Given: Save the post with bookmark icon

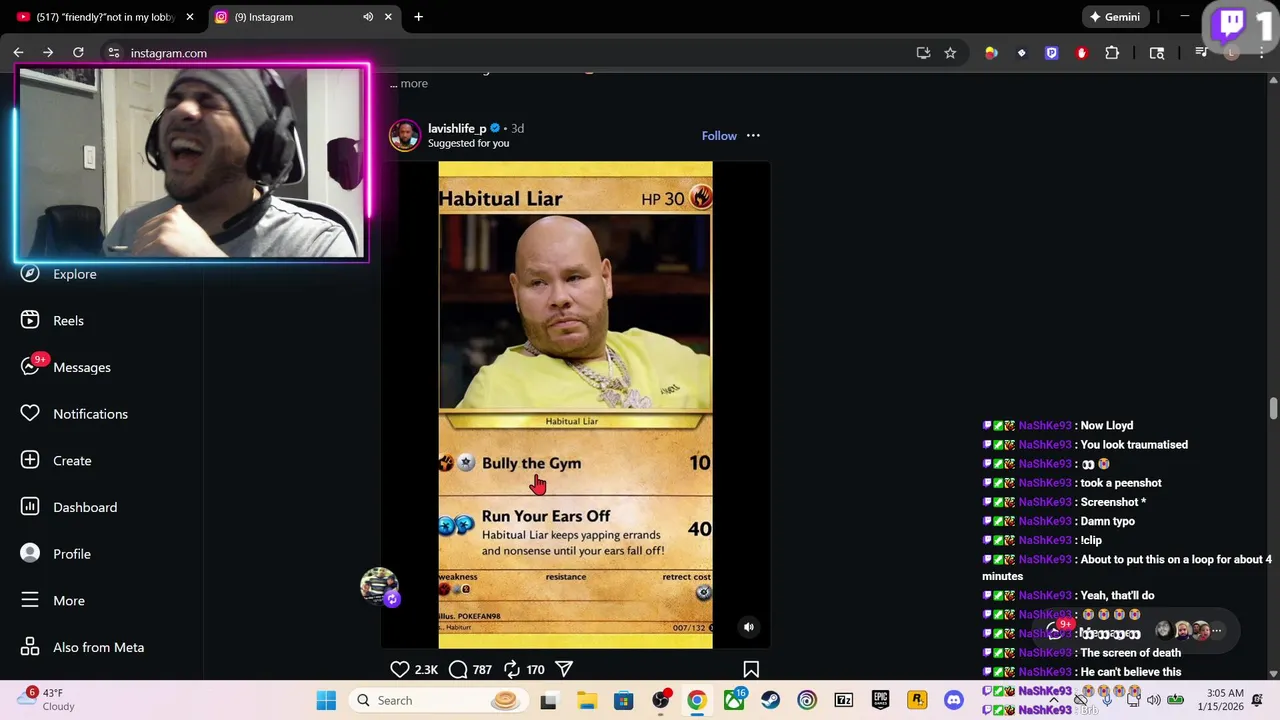Looking at the screenshot, I should [x=751, y=669].
